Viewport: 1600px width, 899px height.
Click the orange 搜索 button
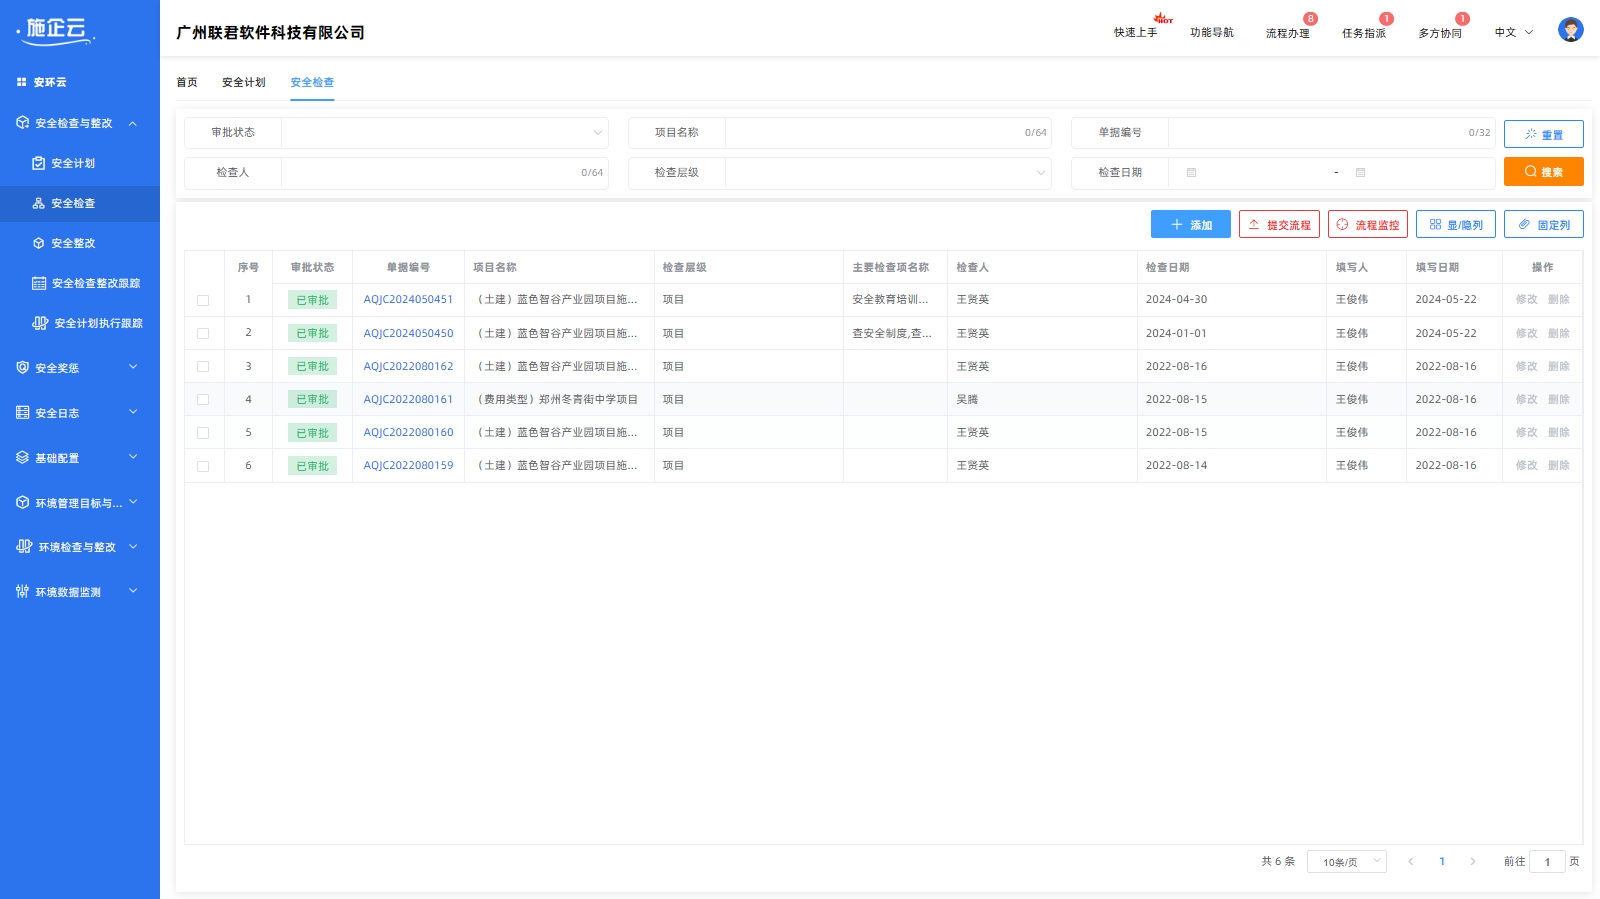pos(1544,171)
